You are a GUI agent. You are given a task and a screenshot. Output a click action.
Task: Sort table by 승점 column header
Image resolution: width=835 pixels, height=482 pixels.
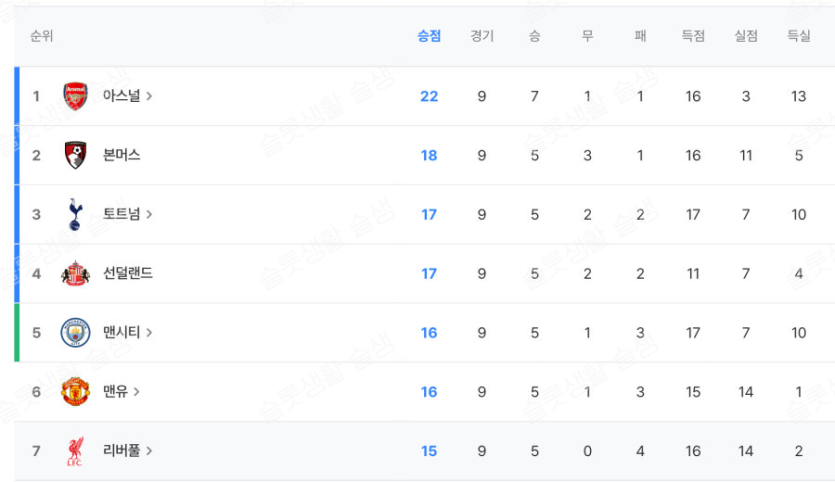(x=429, y=36)
